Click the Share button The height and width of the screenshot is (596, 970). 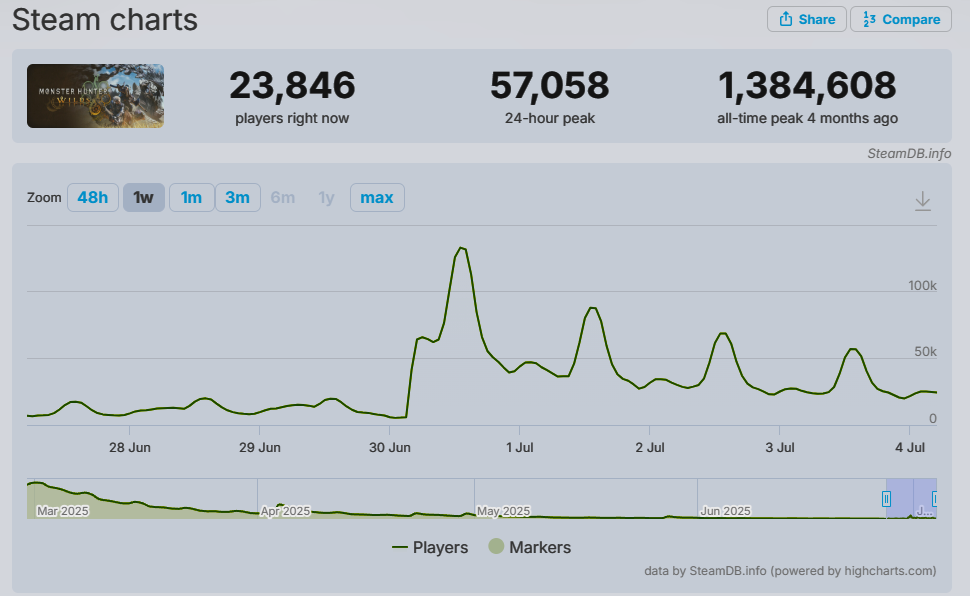807,19
